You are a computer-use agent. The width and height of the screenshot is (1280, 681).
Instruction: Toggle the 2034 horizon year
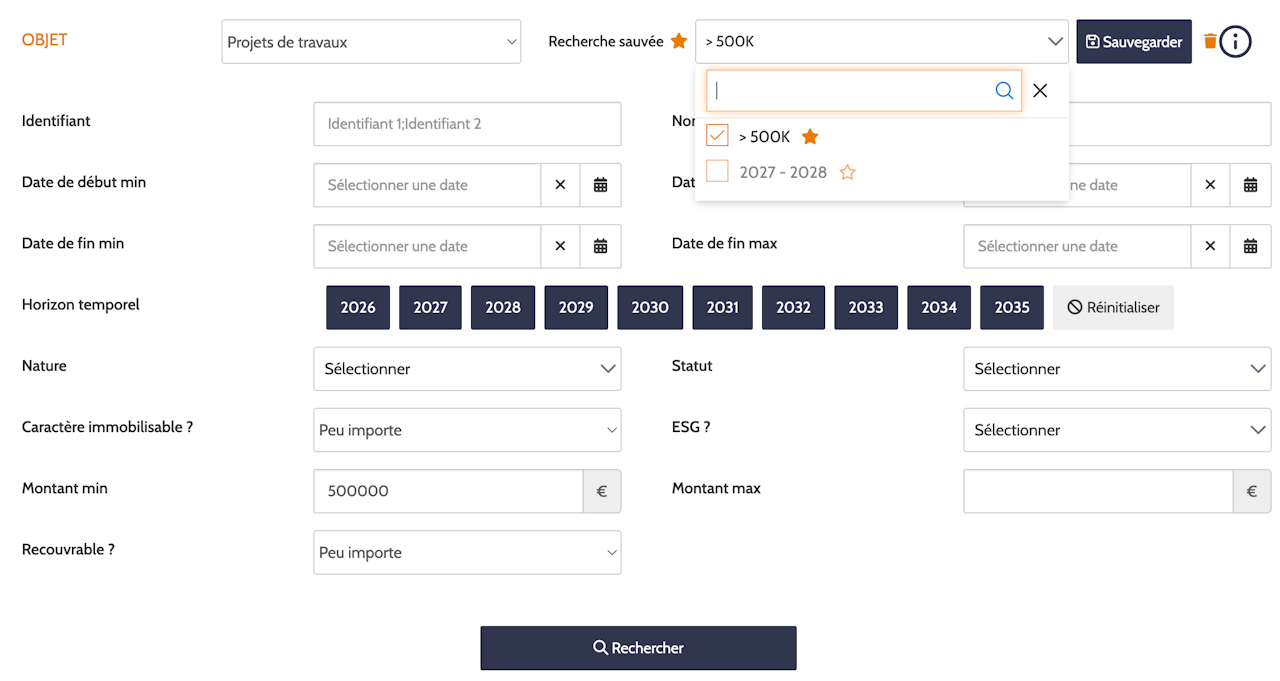pyautogui.click(x=939, y=307)
